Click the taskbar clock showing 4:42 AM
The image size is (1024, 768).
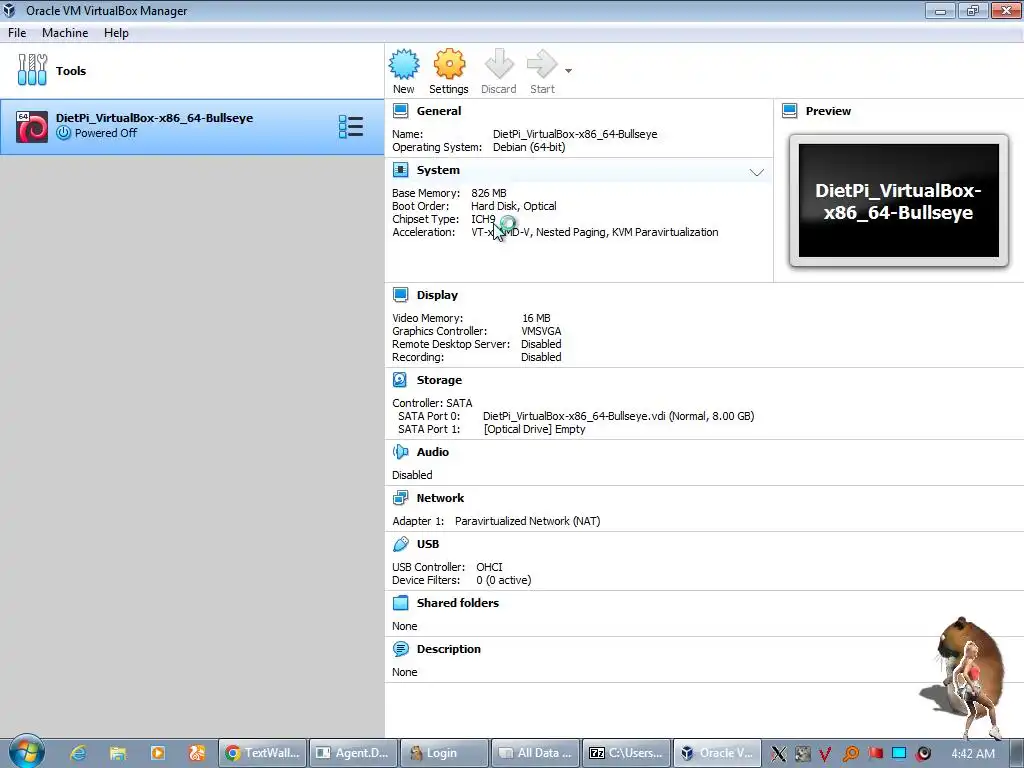coord(973,754)
